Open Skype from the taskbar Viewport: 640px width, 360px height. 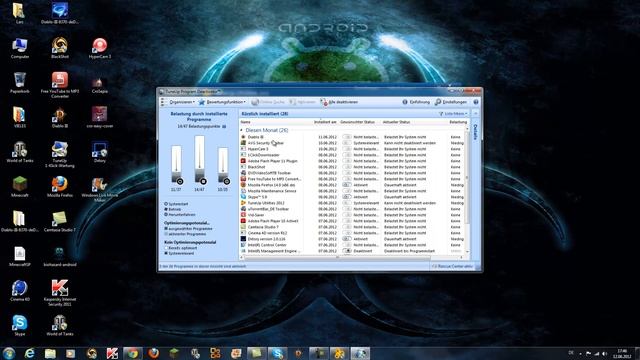(278, 353)
